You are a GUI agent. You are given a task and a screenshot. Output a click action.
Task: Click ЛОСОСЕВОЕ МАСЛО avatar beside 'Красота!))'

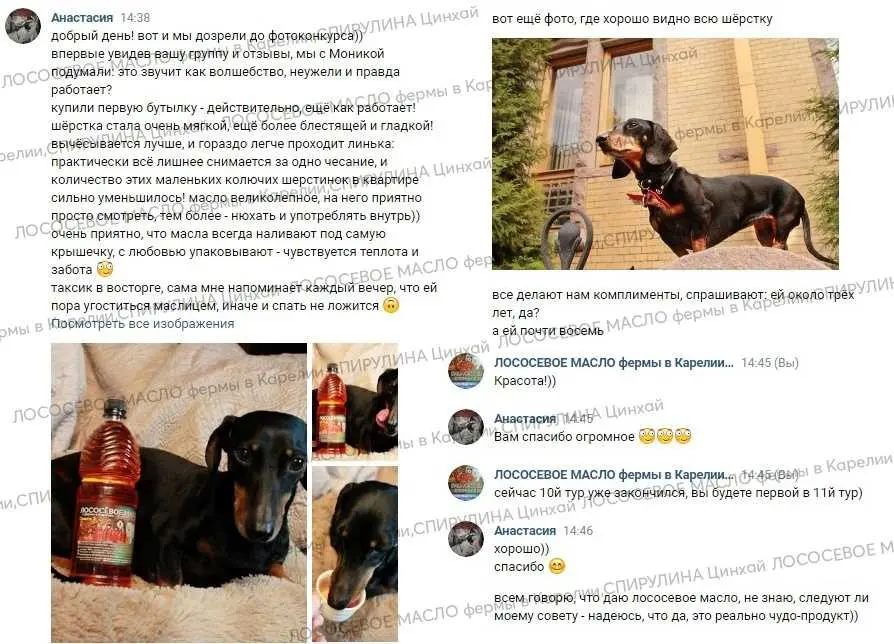click(466, 371)
